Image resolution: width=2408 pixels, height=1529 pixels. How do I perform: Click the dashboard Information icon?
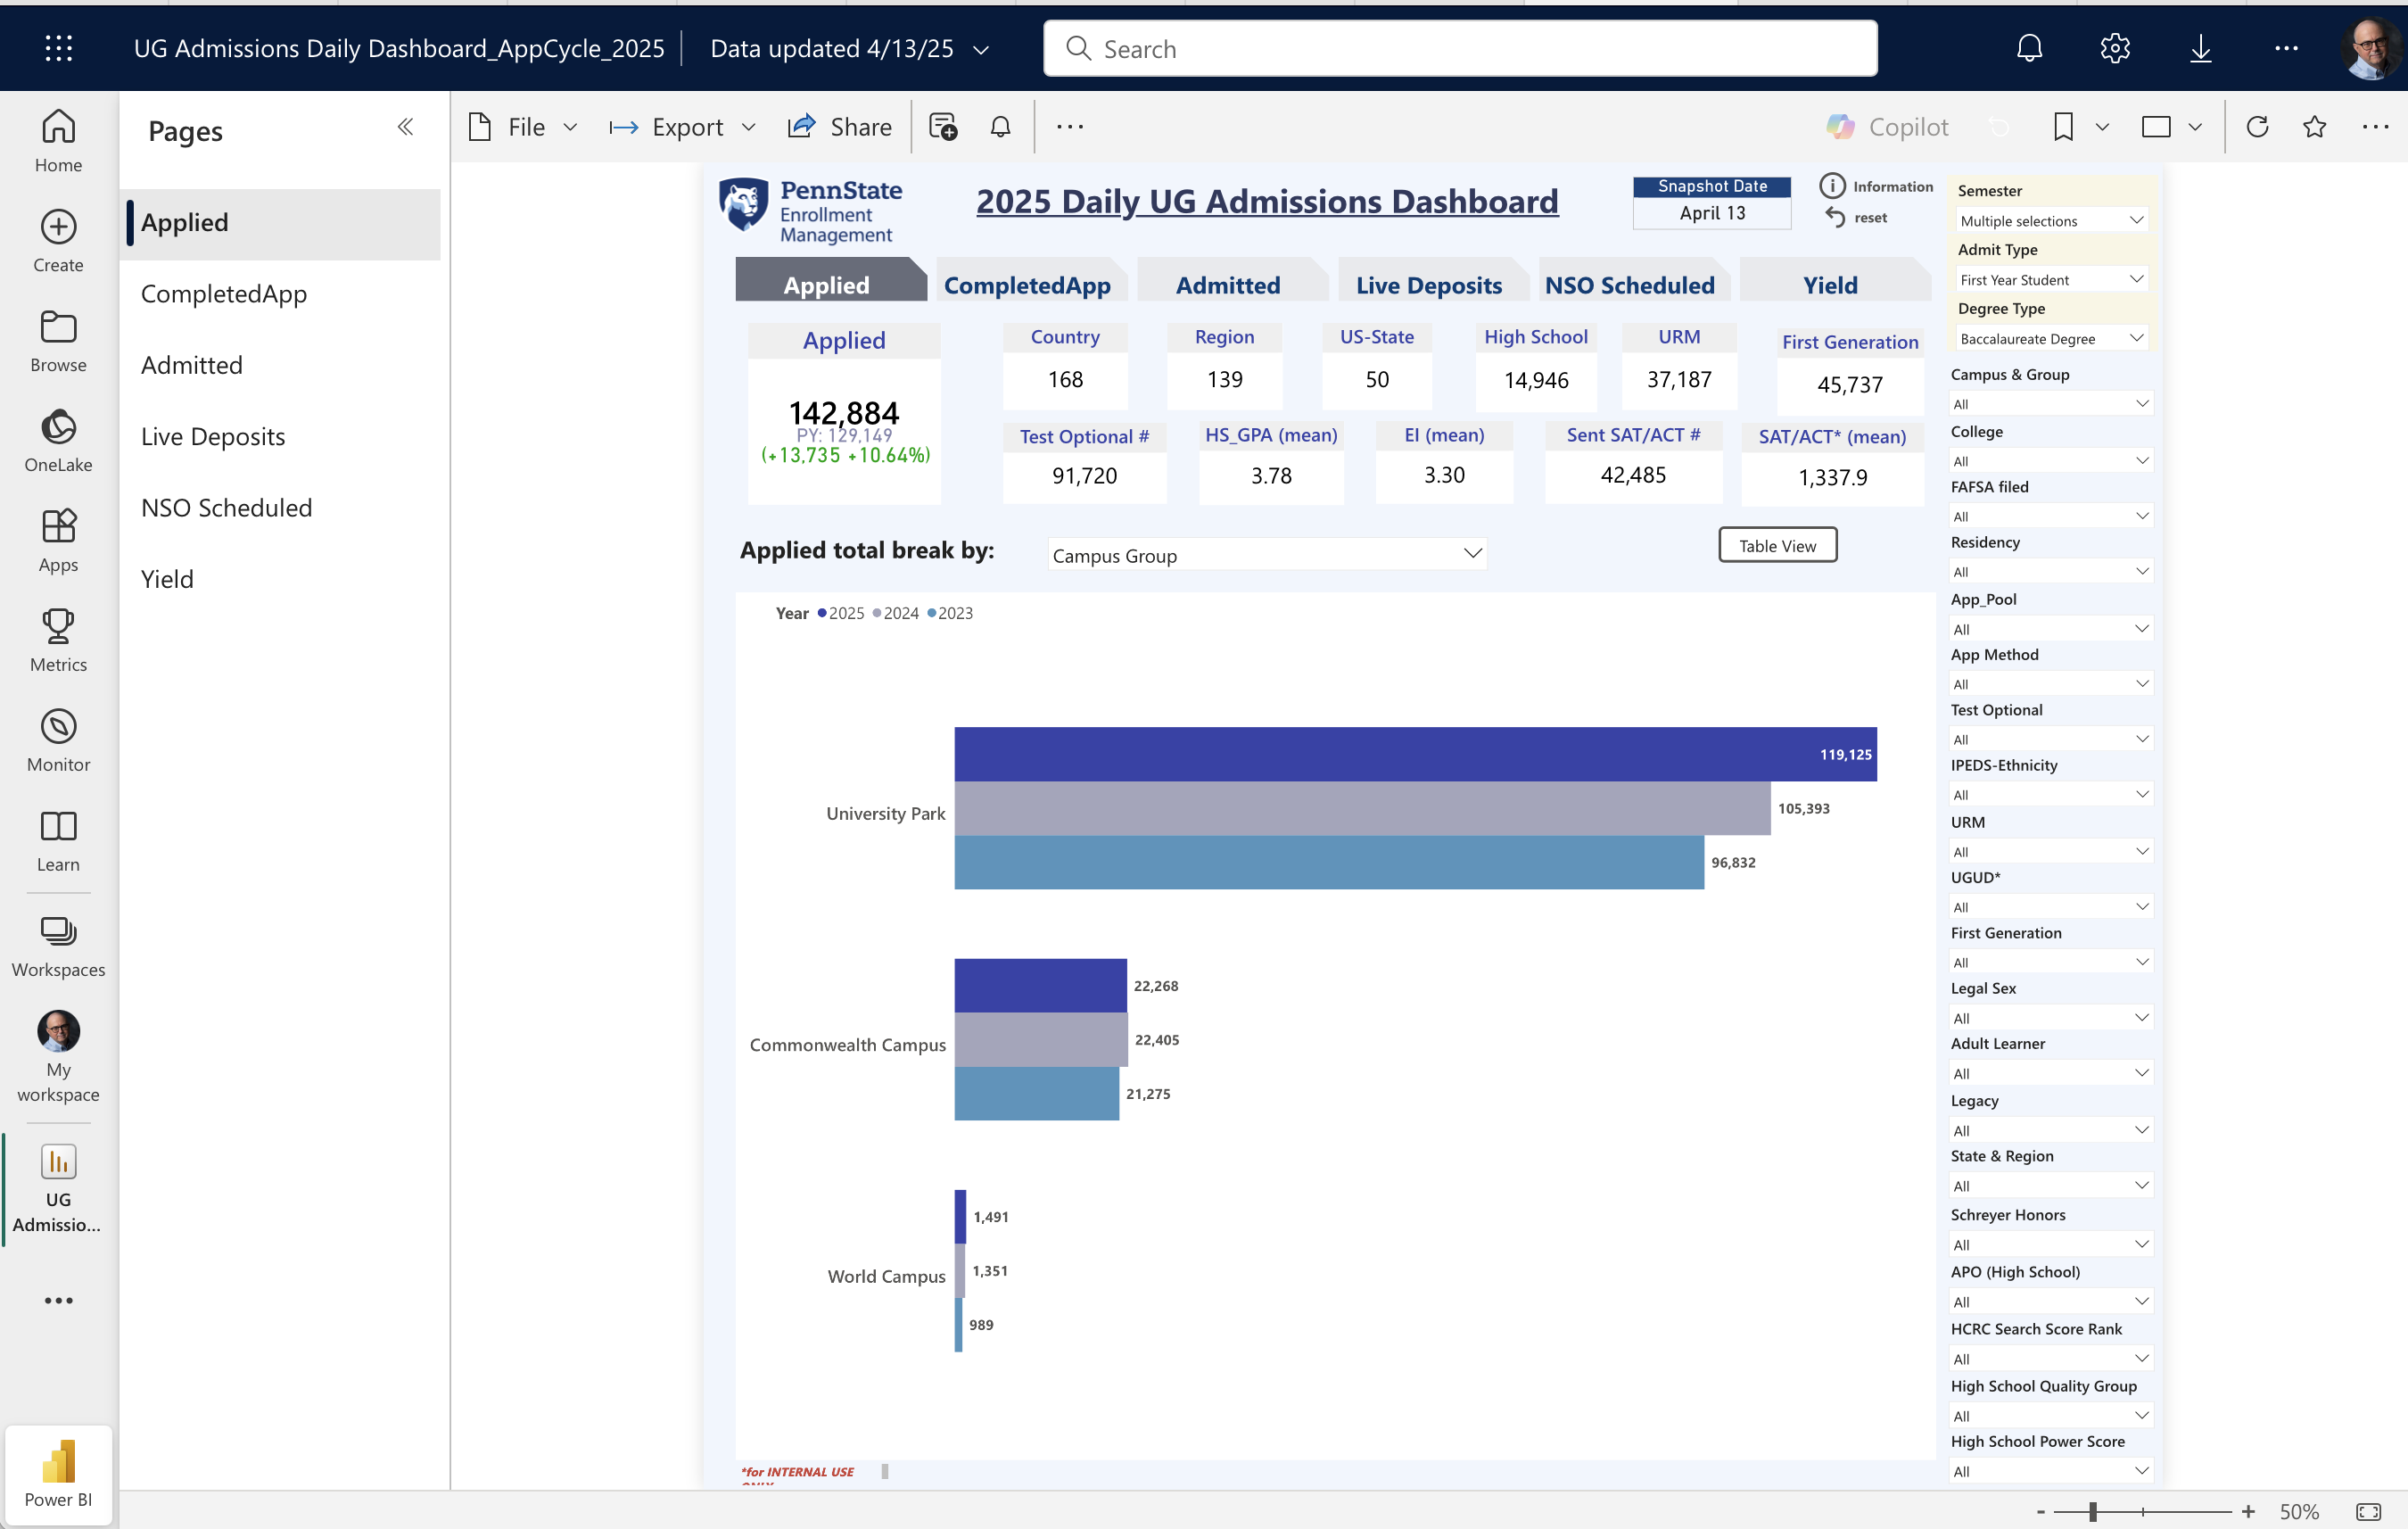tap(1832, 186)
